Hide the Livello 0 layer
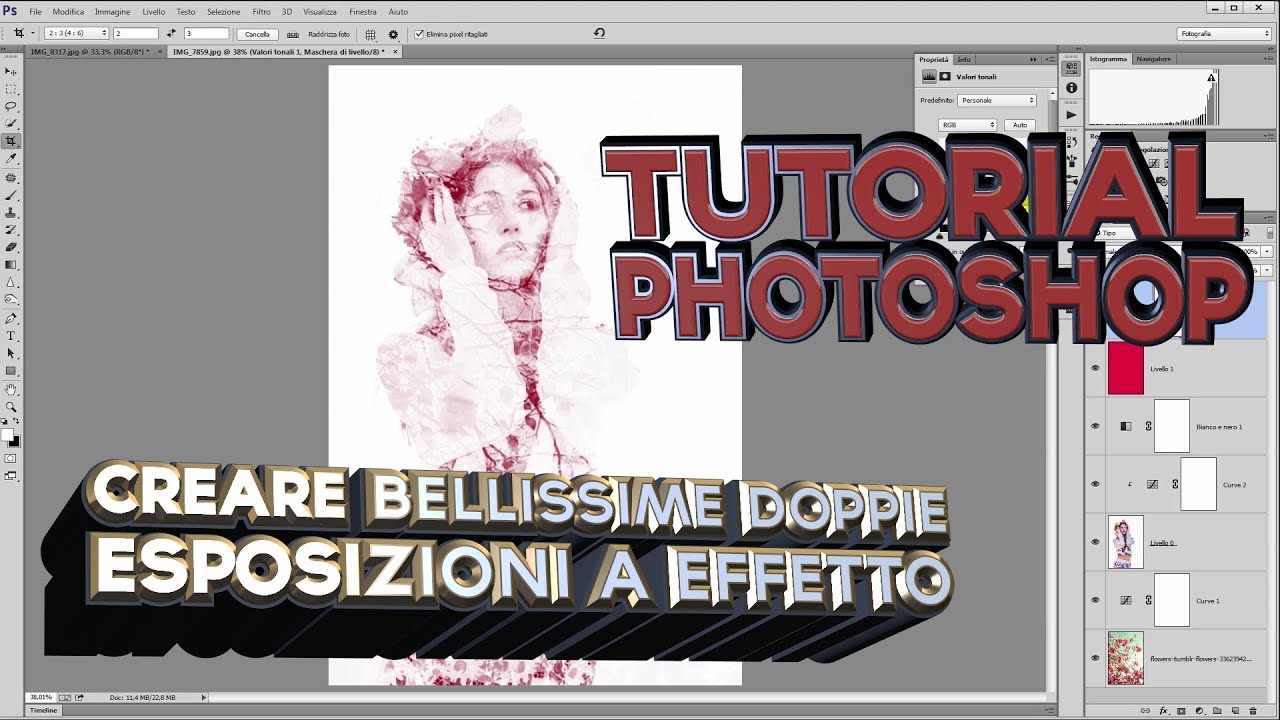This screenshot has height=720, width=1280. coord(1095,542)
